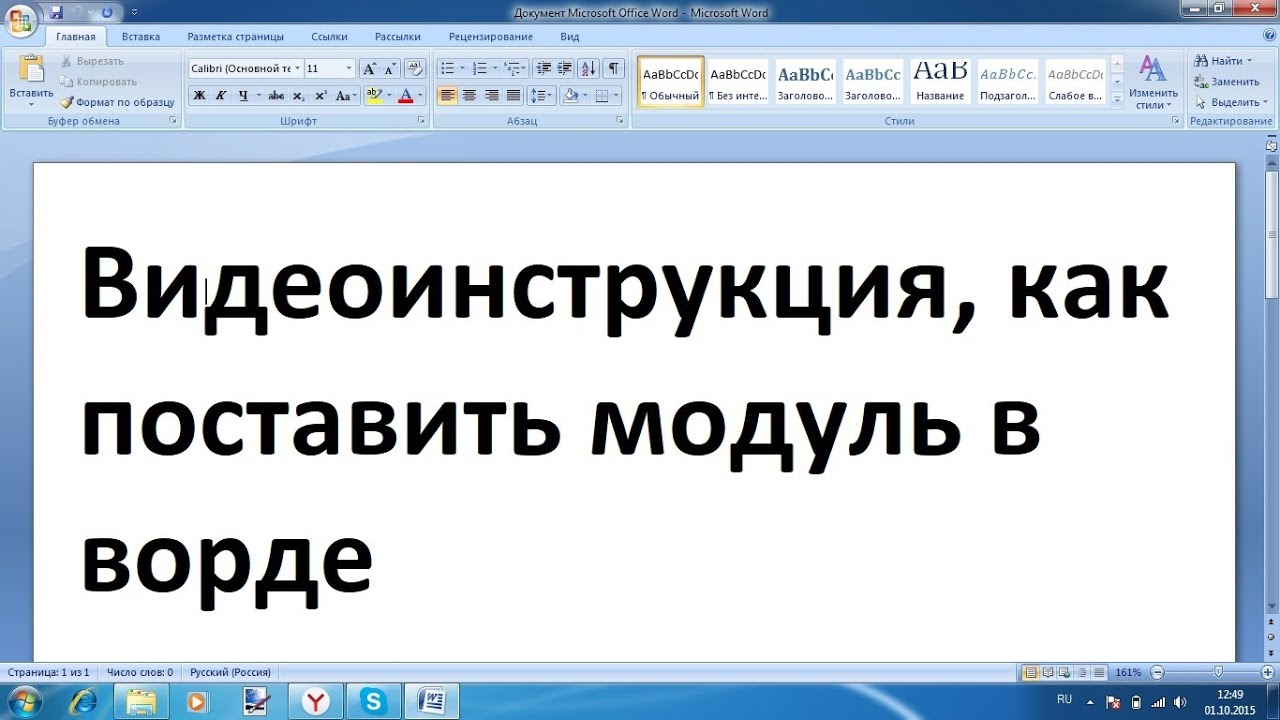Grow font size with the large A icon
The height and width of the screenshot is (720, 1280).
tap(369, 68)
